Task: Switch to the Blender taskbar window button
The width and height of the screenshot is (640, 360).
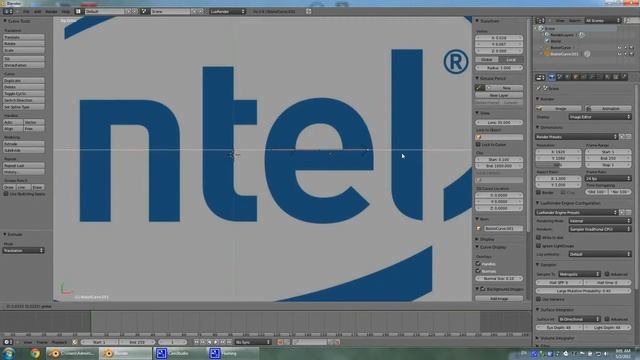Action: point(125,353)
